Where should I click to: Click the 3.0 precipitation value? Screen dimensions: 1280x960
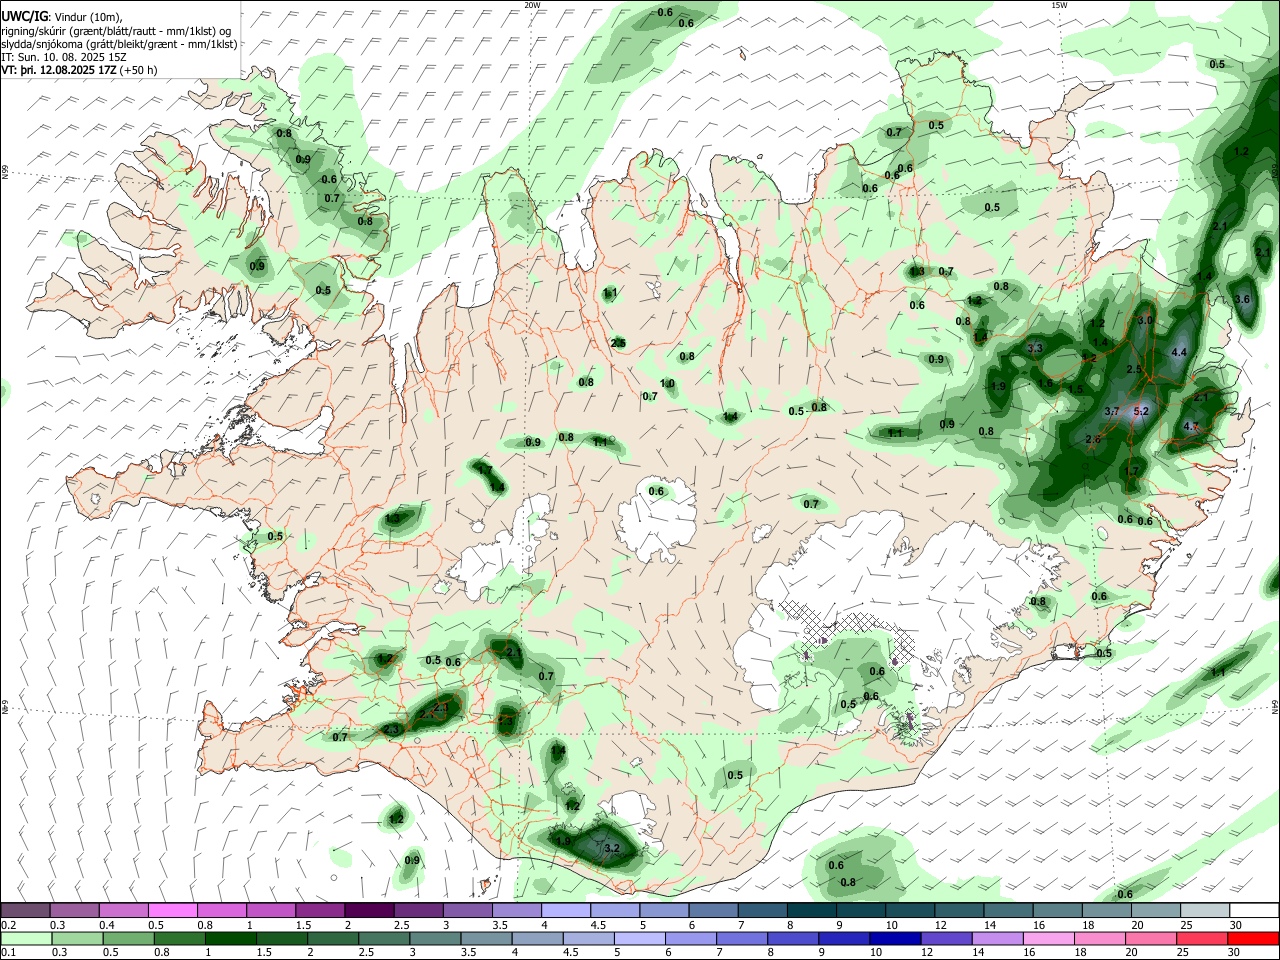pyautogui.click(x=1146, y=320)
